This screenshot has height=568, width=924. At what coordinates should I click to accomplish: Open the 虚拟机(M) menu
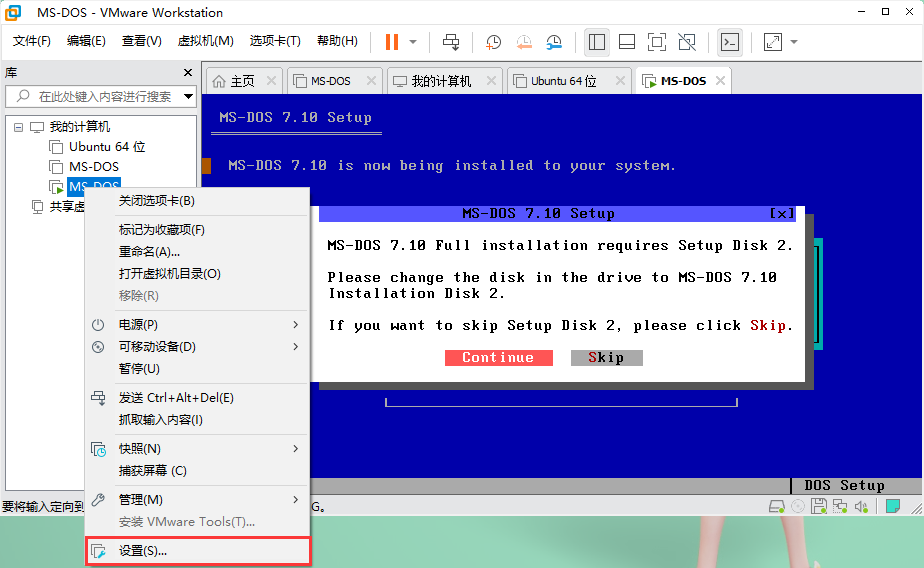[x=205, y=41]
